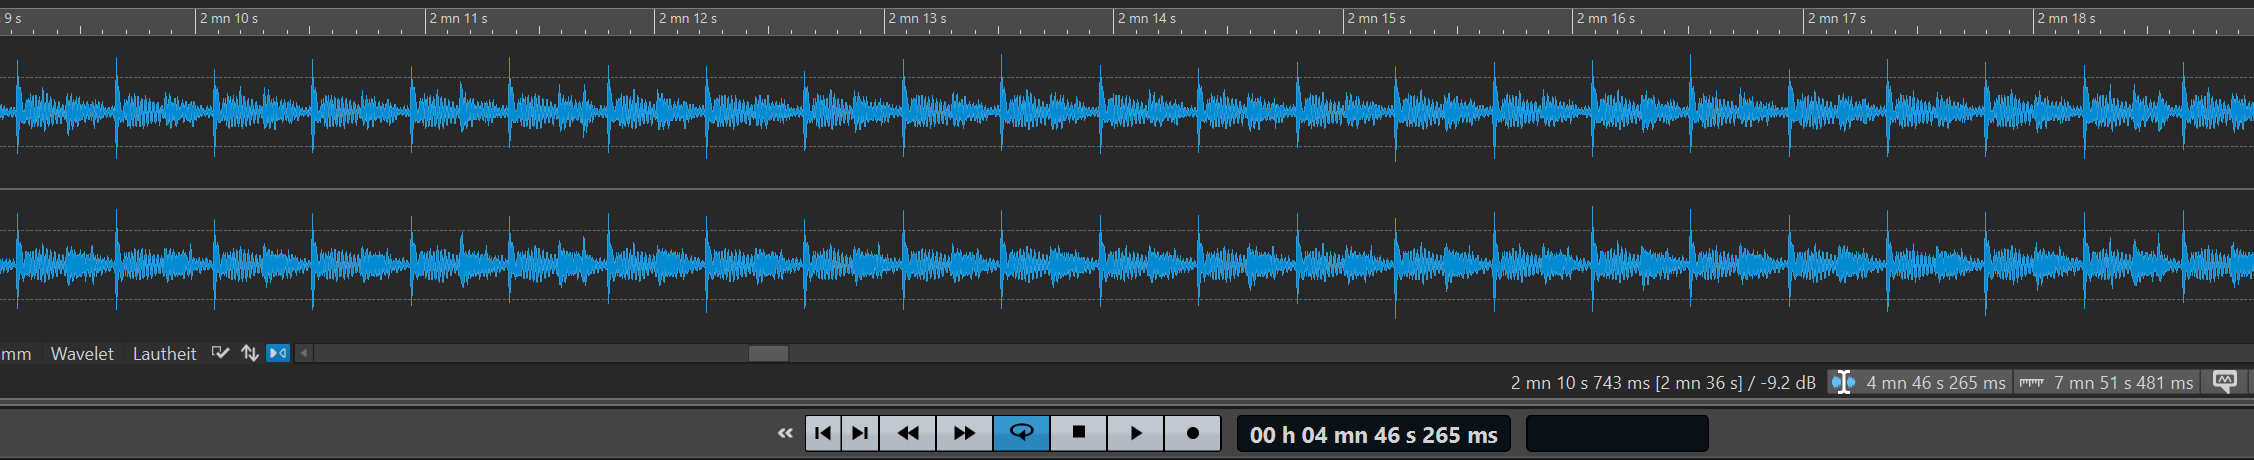2254x460 pixels.
Task: Open the waveform speech-bubble icon in status bar
Action: [2225, 382]
